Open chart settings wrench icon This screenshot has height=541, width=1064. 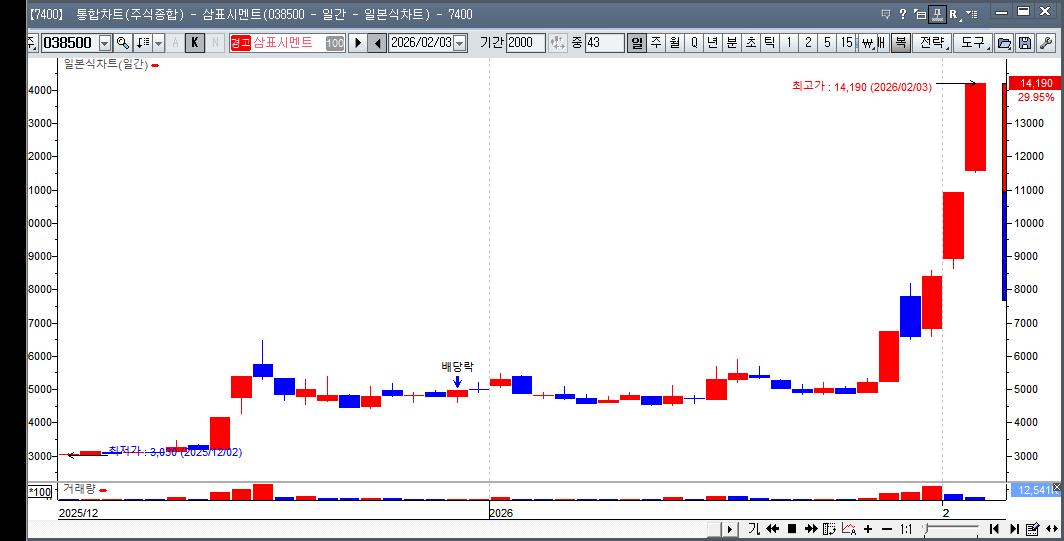pos(1046,43)
